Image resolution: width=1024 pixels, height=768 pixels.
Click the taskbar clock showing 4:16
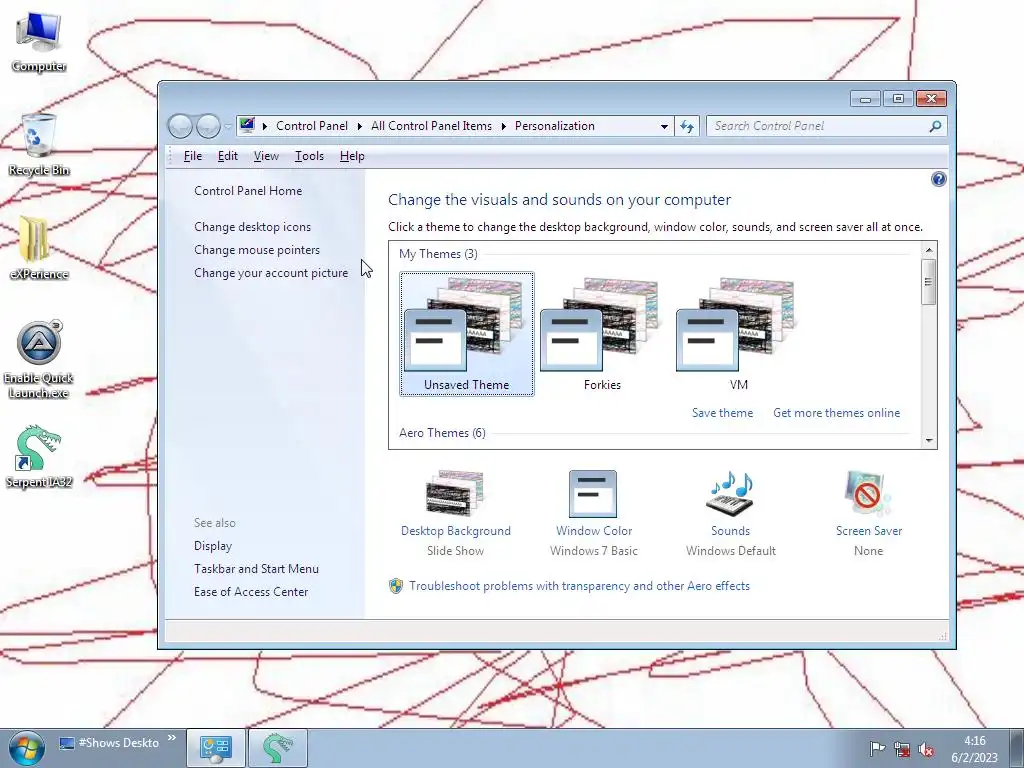pyautogui.click(x=974, y=749)
